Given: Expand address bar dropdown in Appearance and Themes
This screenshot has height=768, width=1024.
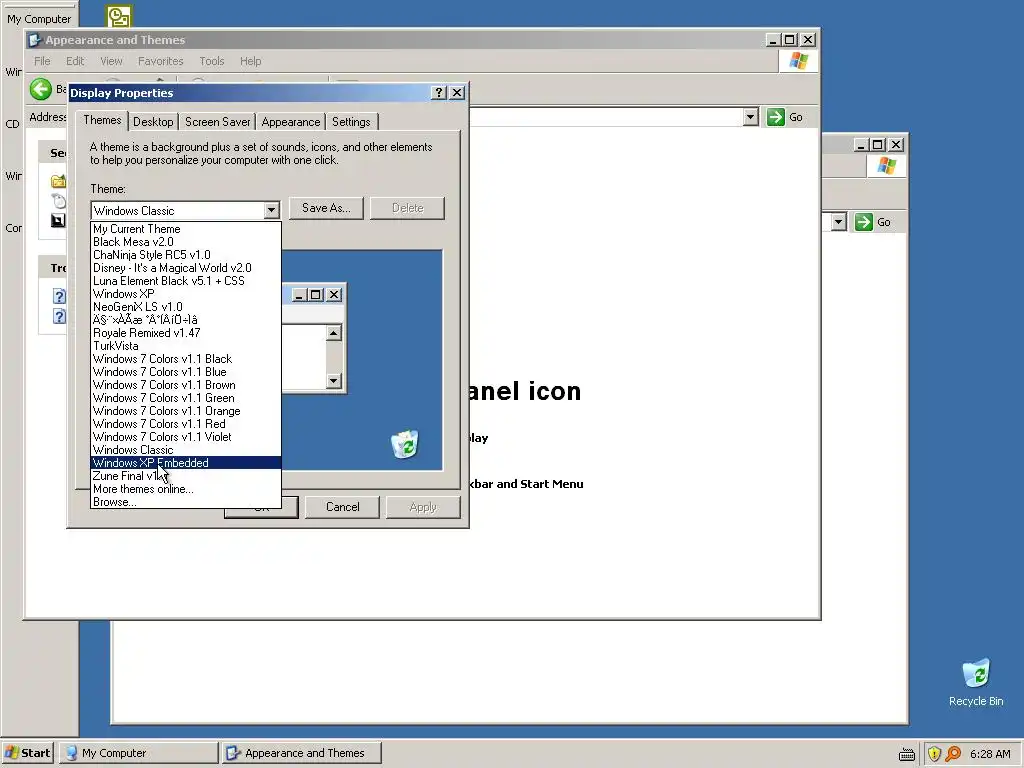Looking at the screenshot, I should 750,117.
